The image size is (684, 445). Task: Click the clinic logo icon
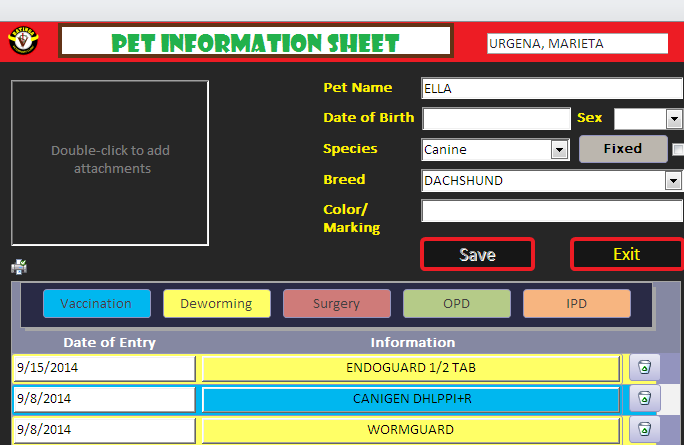coord(22,42)
